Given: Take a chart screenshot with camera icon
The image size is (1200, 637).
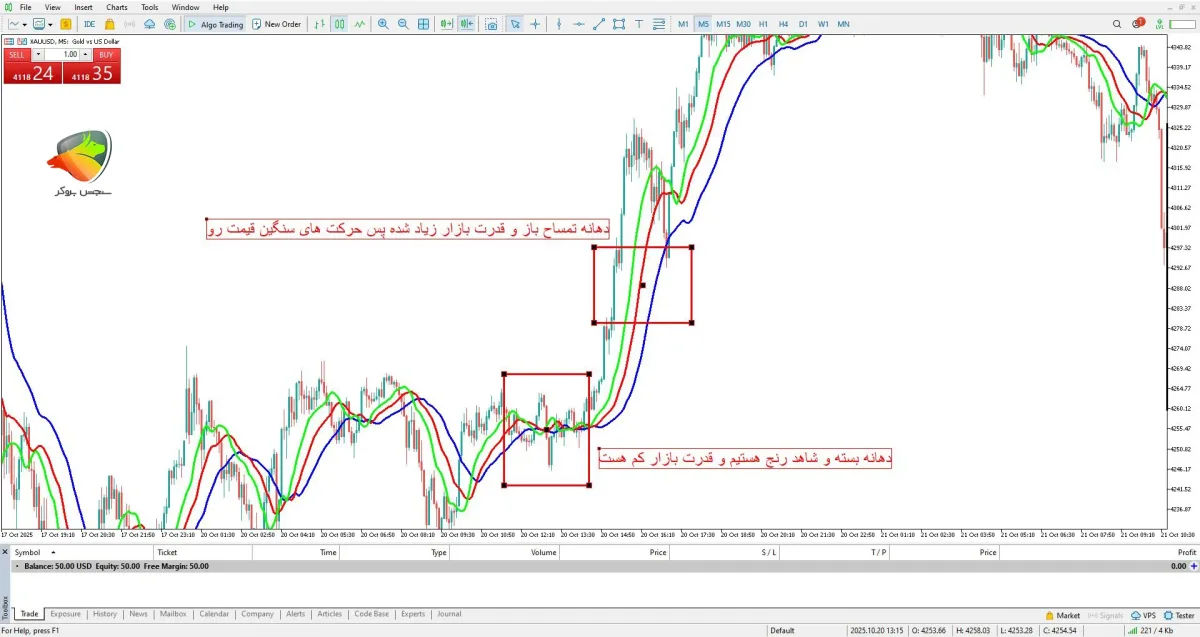Looking at the screenshot, I should (x=491, y=24).
